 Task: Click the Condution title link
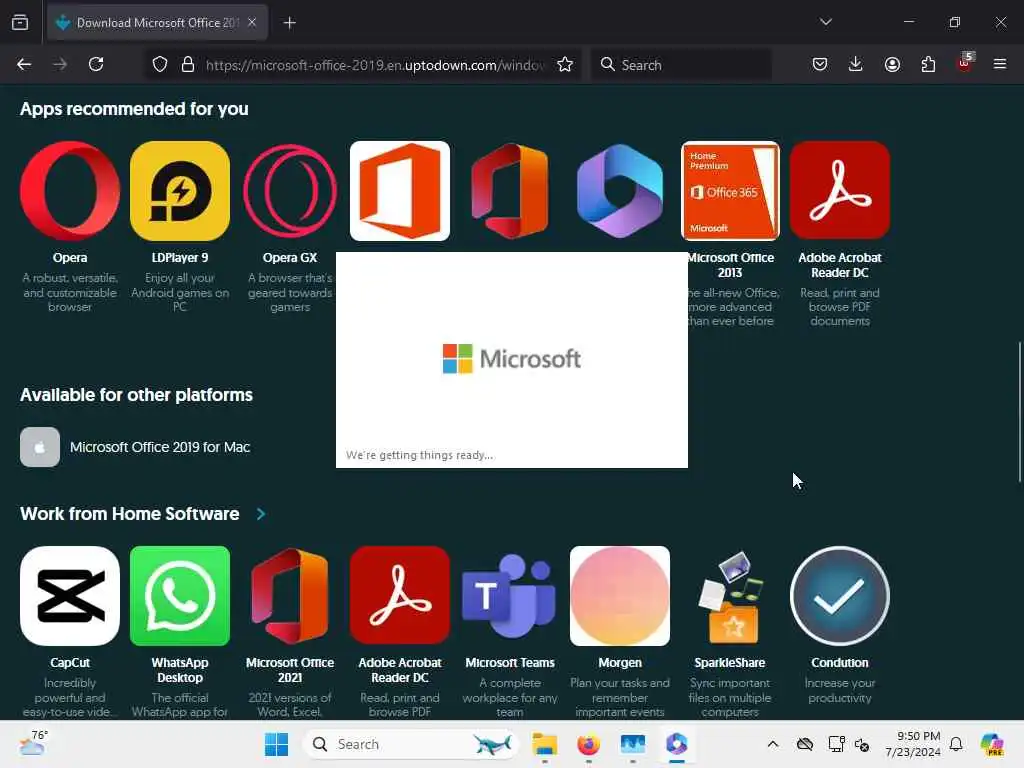(840, 663)
